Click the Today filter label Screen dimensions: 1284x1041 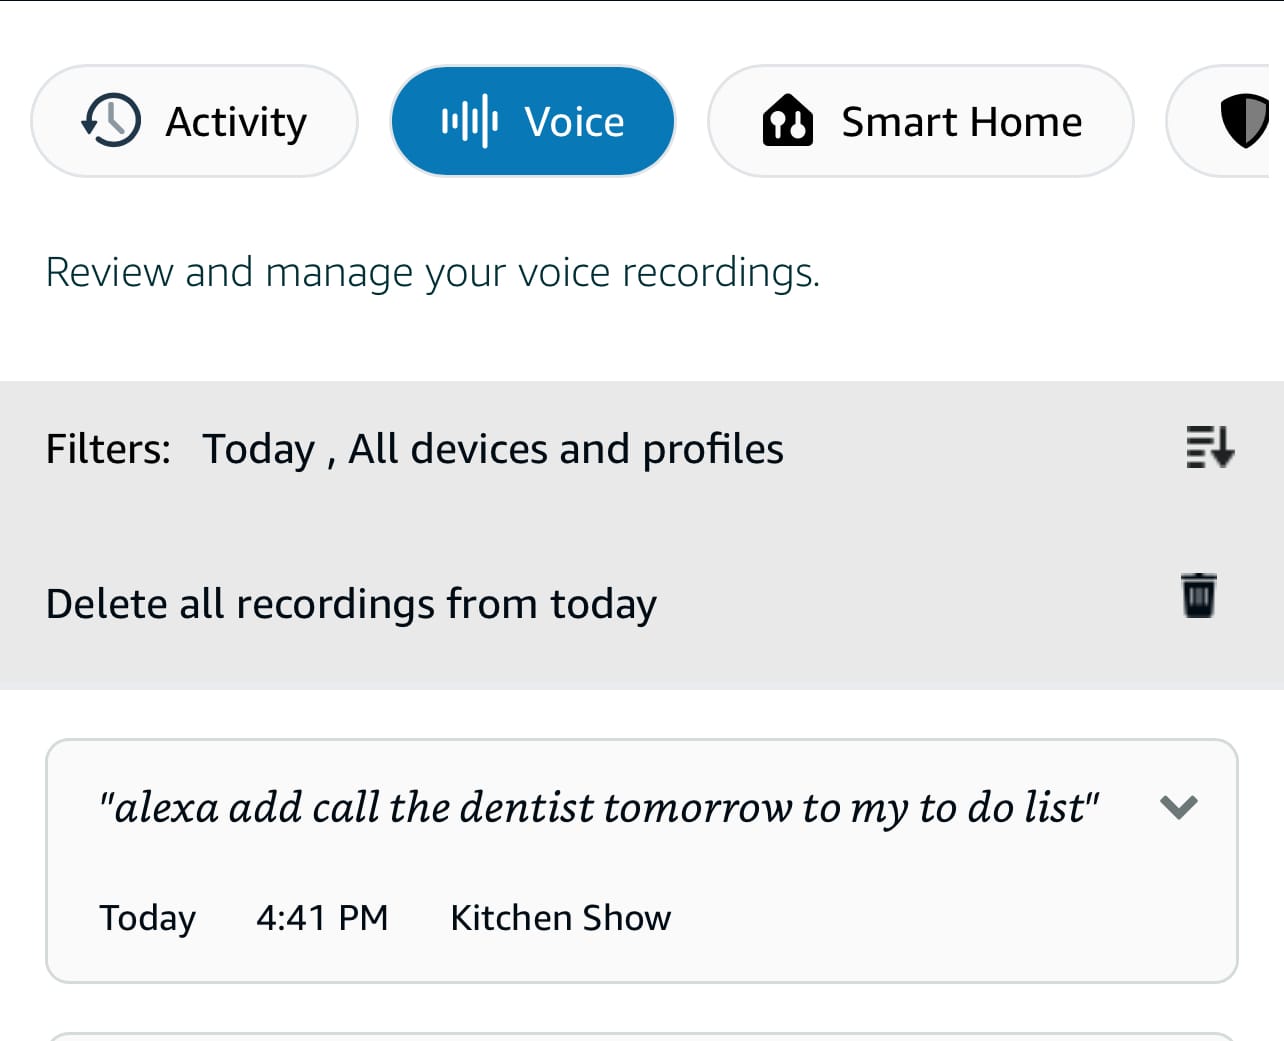260,449
